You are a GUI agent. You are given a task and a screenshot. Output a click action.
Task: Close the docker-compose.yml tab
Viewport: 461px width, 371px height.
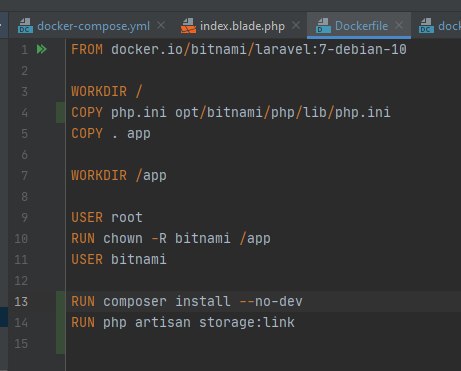point(161,25)
